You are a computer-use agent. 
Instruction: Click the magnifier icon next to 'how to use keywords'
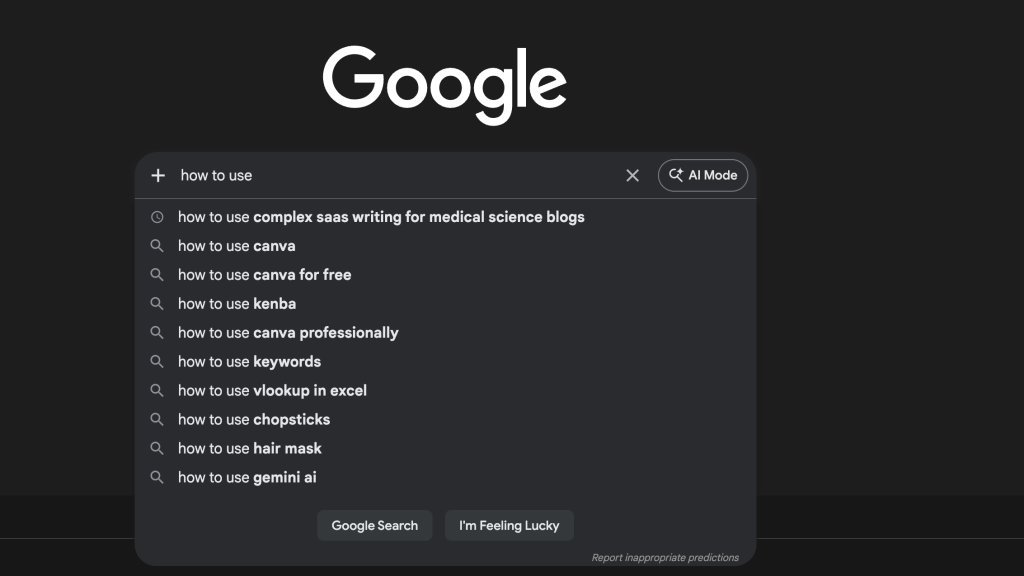157,361
